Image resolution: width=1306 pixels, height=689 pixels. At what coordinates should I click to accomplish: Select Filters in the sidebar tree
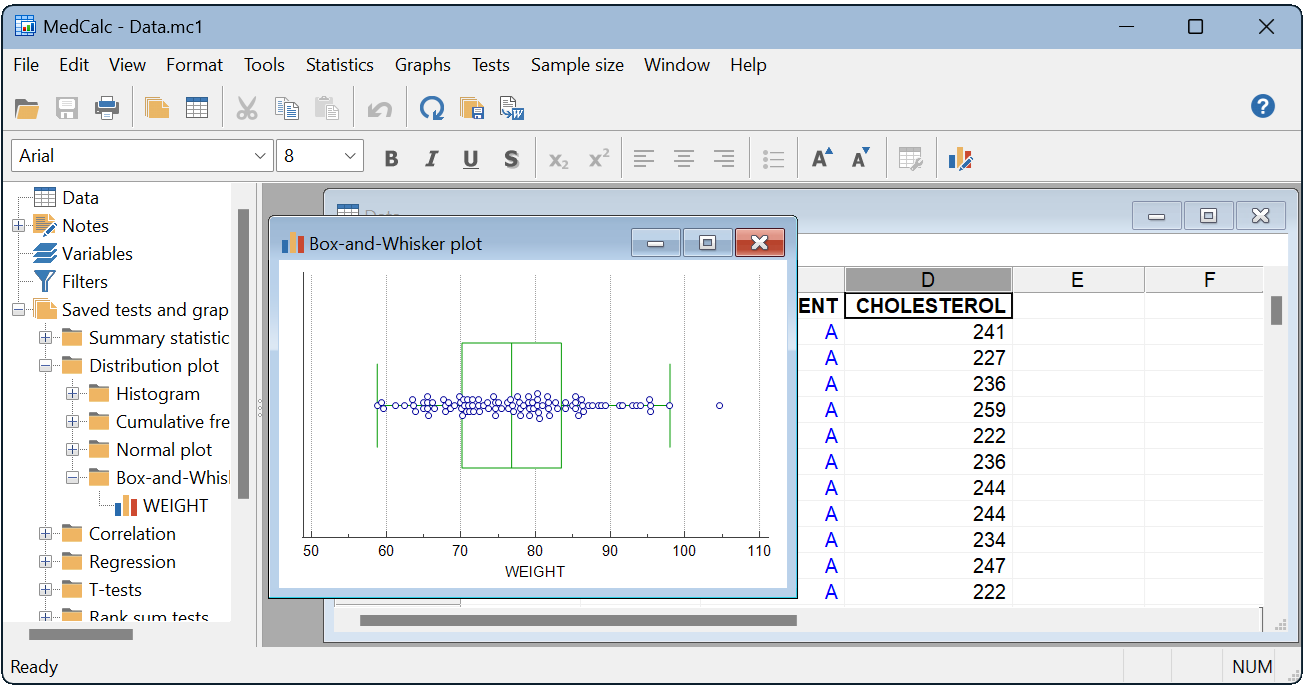tap(84, 282)
